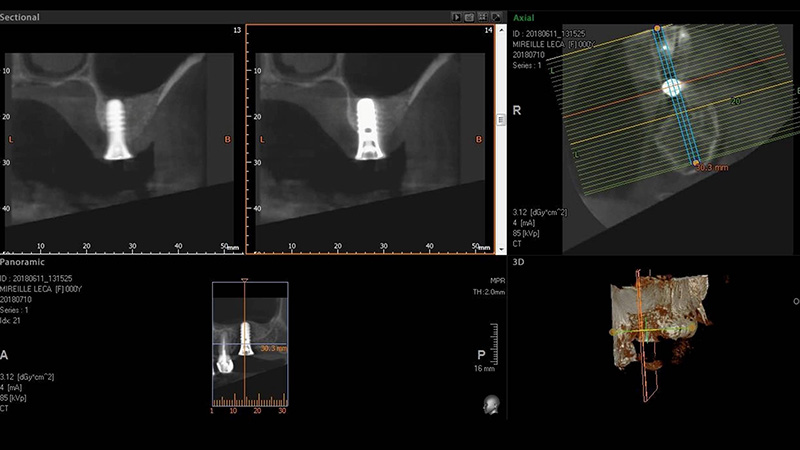This screenshot has height=450, width=800.
Task: Activate the 3D panel title
Action: [x=518, y=263]
